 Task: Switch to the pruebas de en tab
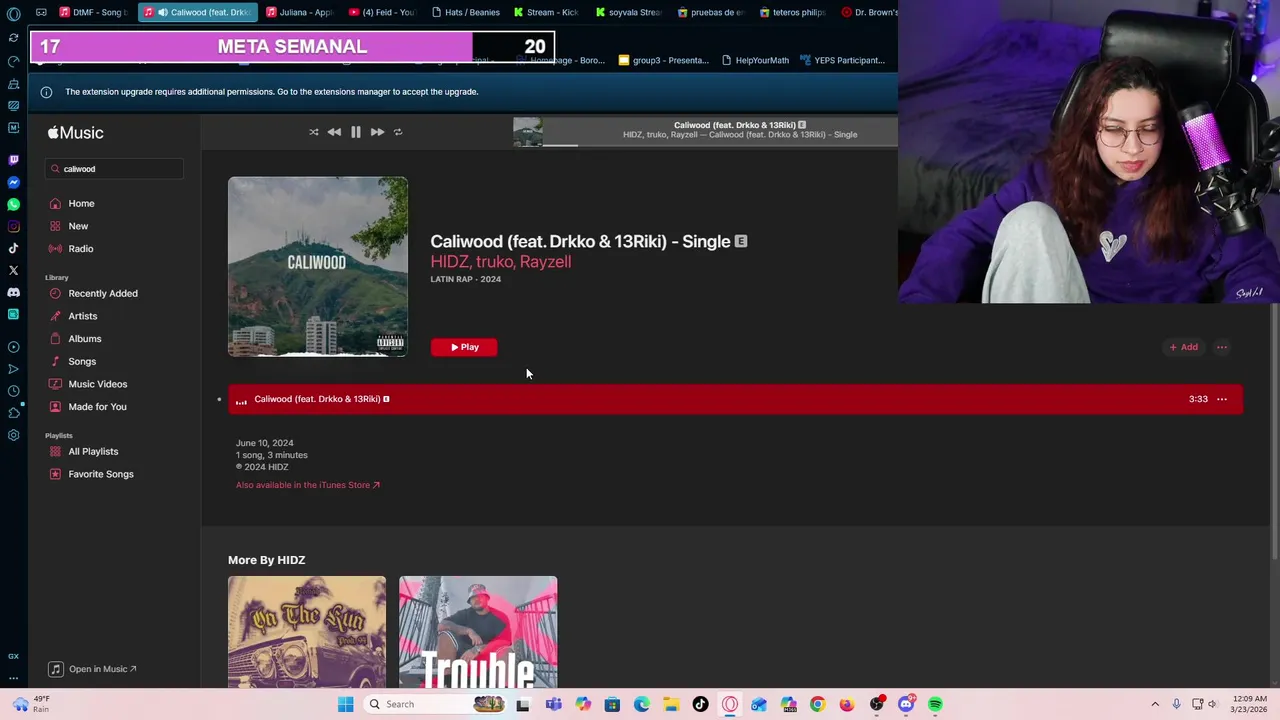click(710, 12)
